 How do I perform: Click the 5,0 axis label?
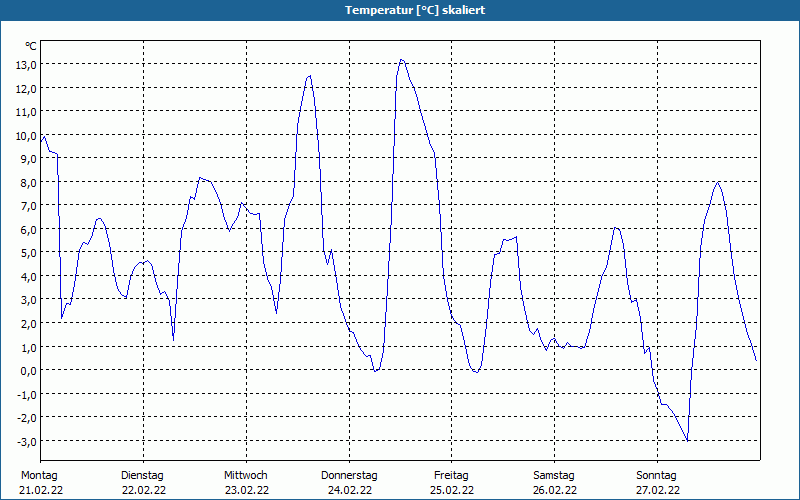(x=28, y=253)
